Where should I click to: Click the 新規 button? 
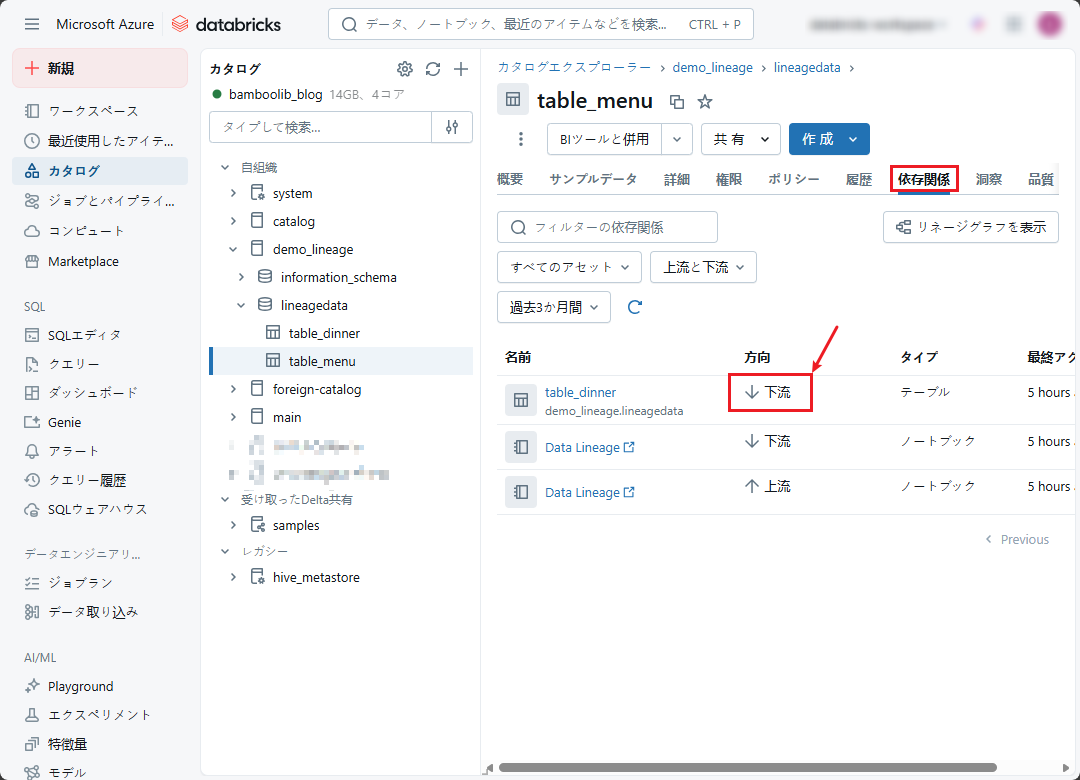[x=100, y=68]
